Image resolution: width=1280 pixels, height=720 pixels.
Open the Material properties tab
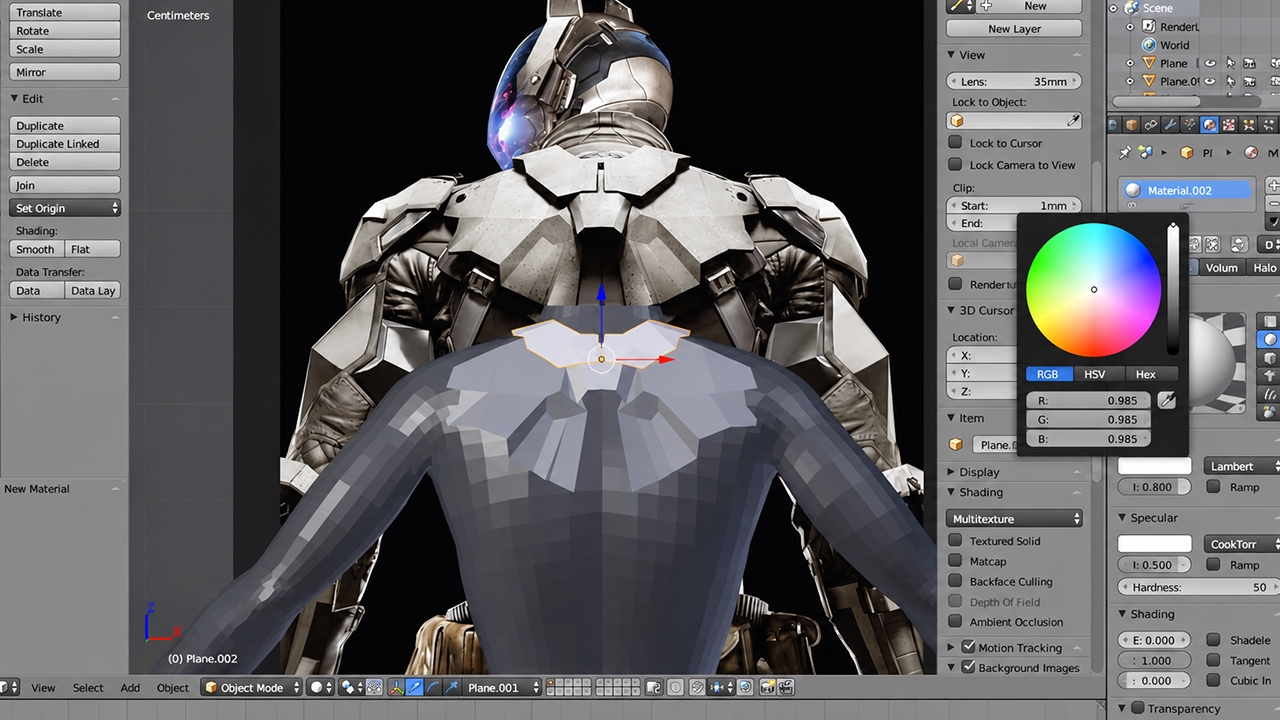click(1209, 125)
